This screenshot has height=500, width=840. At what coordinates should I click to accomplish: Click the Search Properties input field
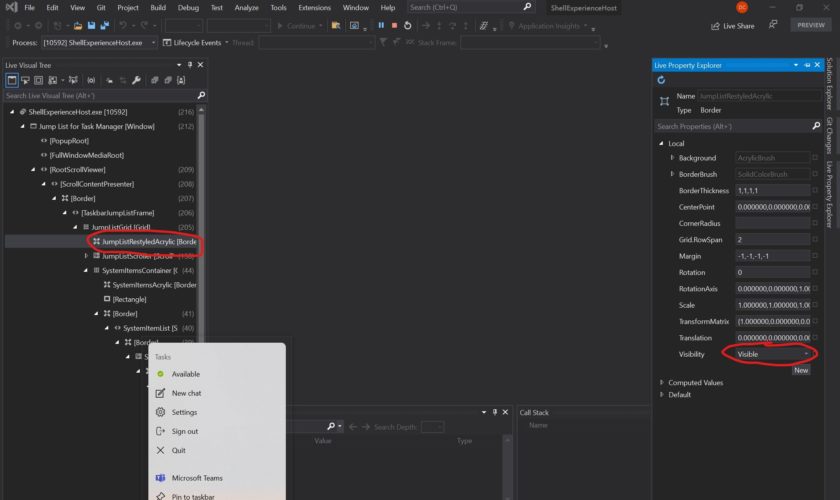[732, 127]
